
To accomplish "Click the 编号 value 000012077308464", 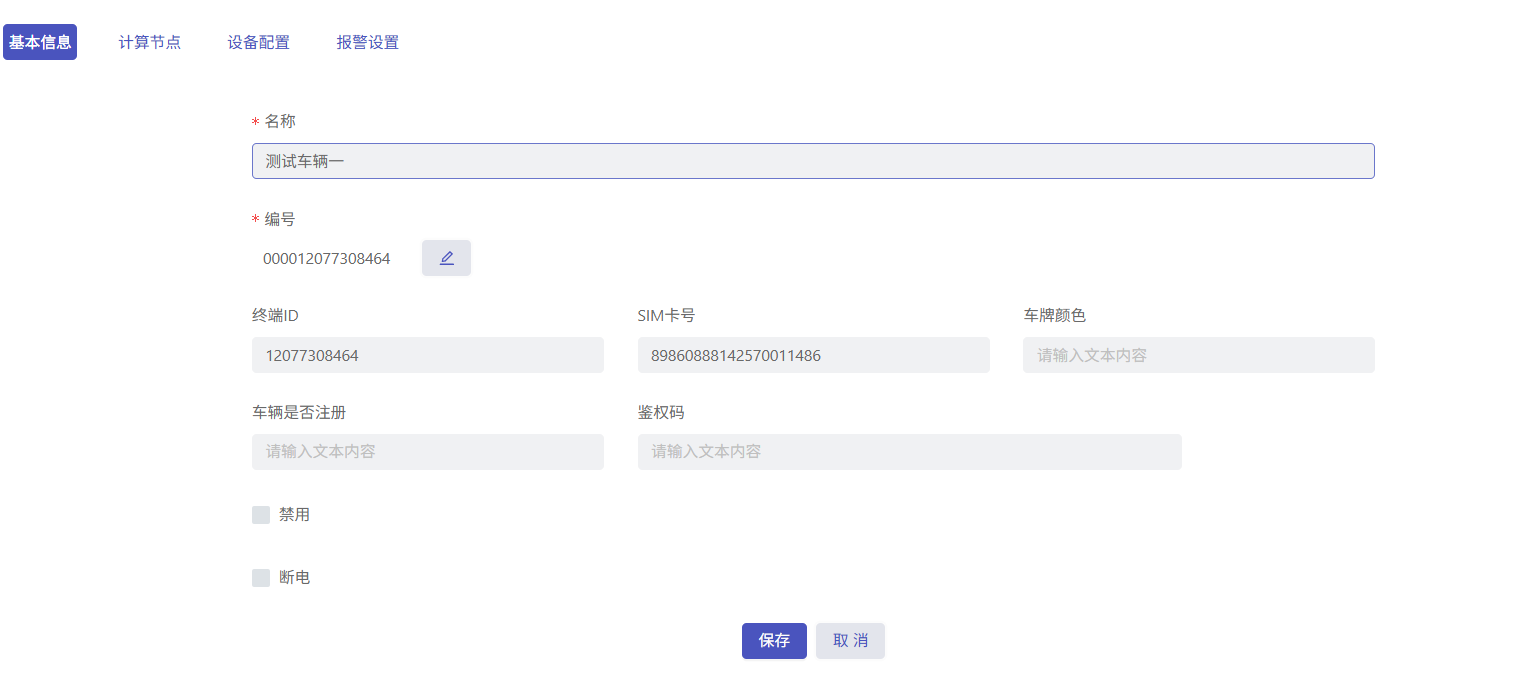I will click(x=327, y=259).
